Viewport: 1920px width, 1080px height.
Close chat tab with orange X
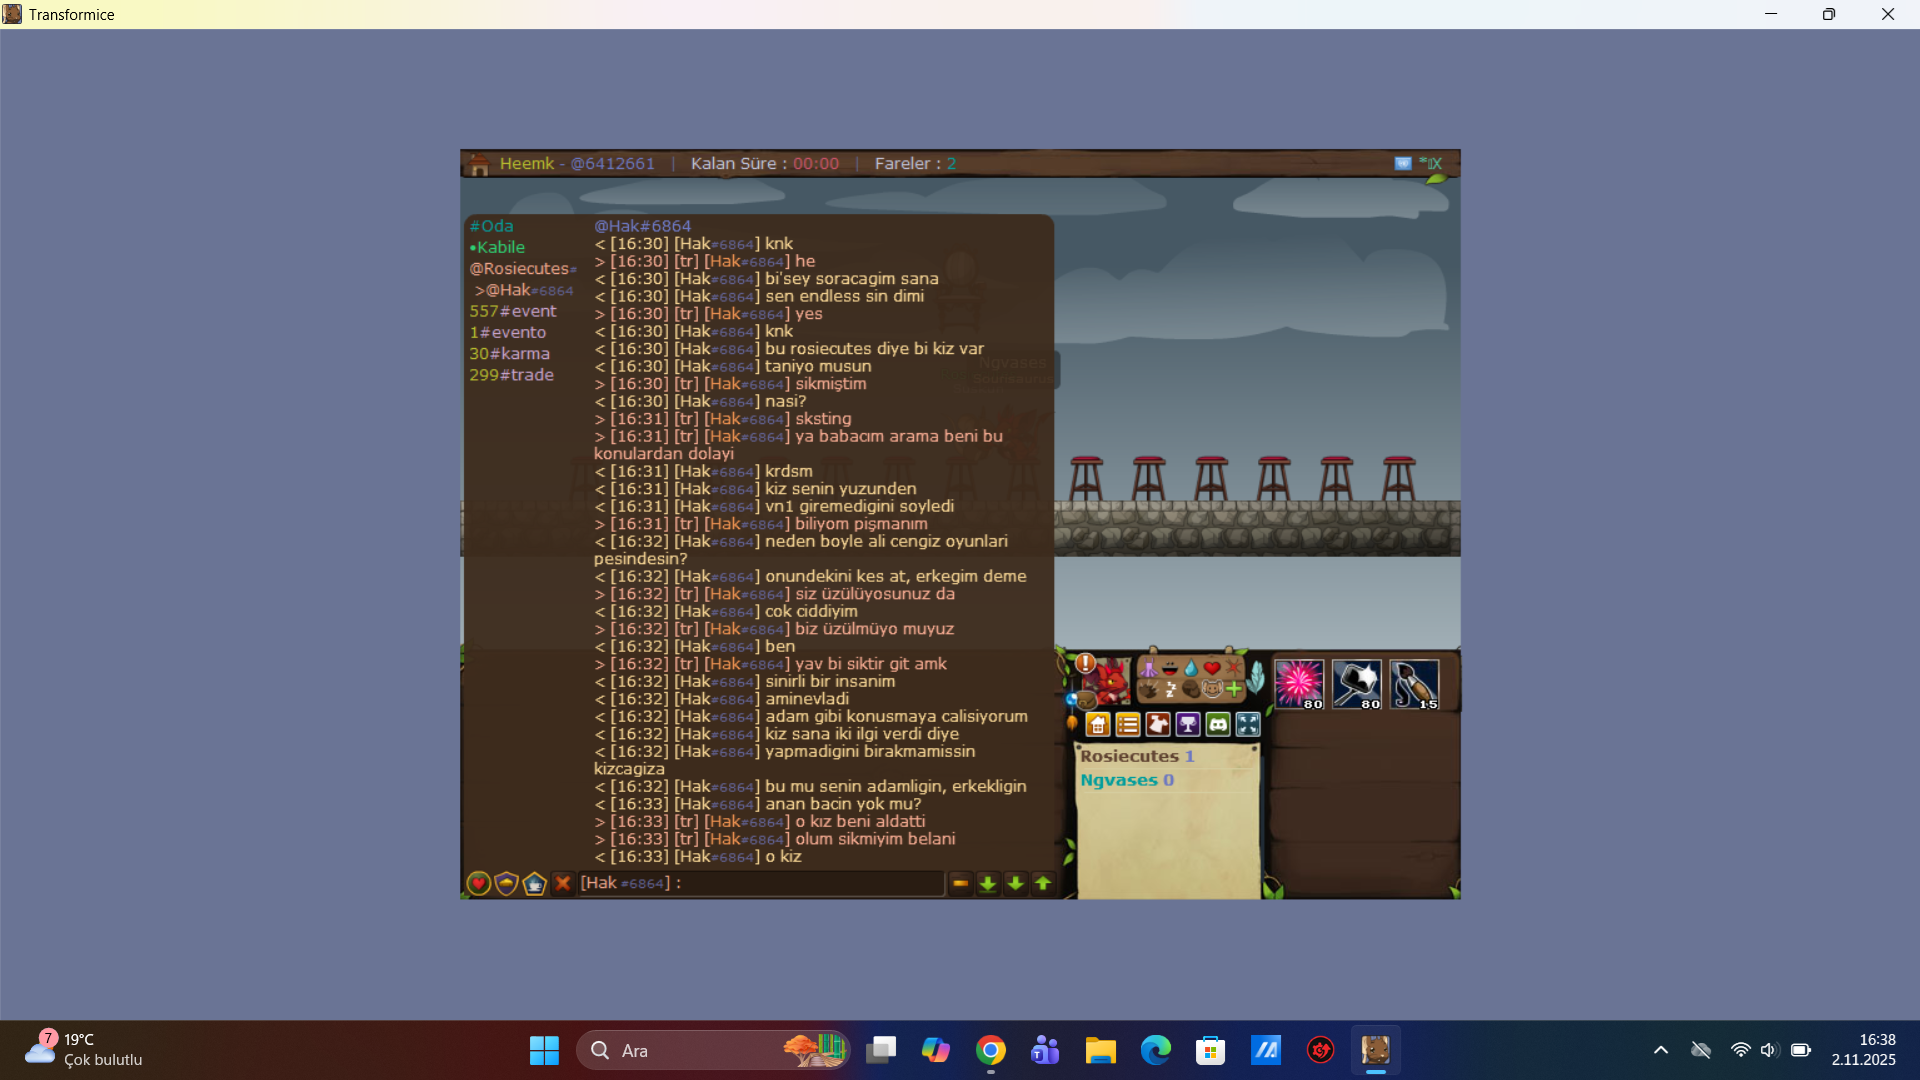[x=562, y=884]
